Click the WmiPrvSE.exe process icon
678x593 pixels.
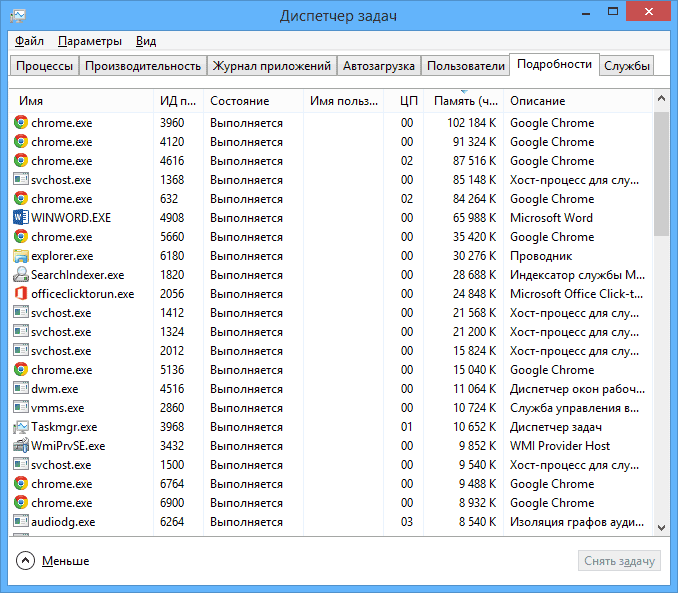pos(20,446)
